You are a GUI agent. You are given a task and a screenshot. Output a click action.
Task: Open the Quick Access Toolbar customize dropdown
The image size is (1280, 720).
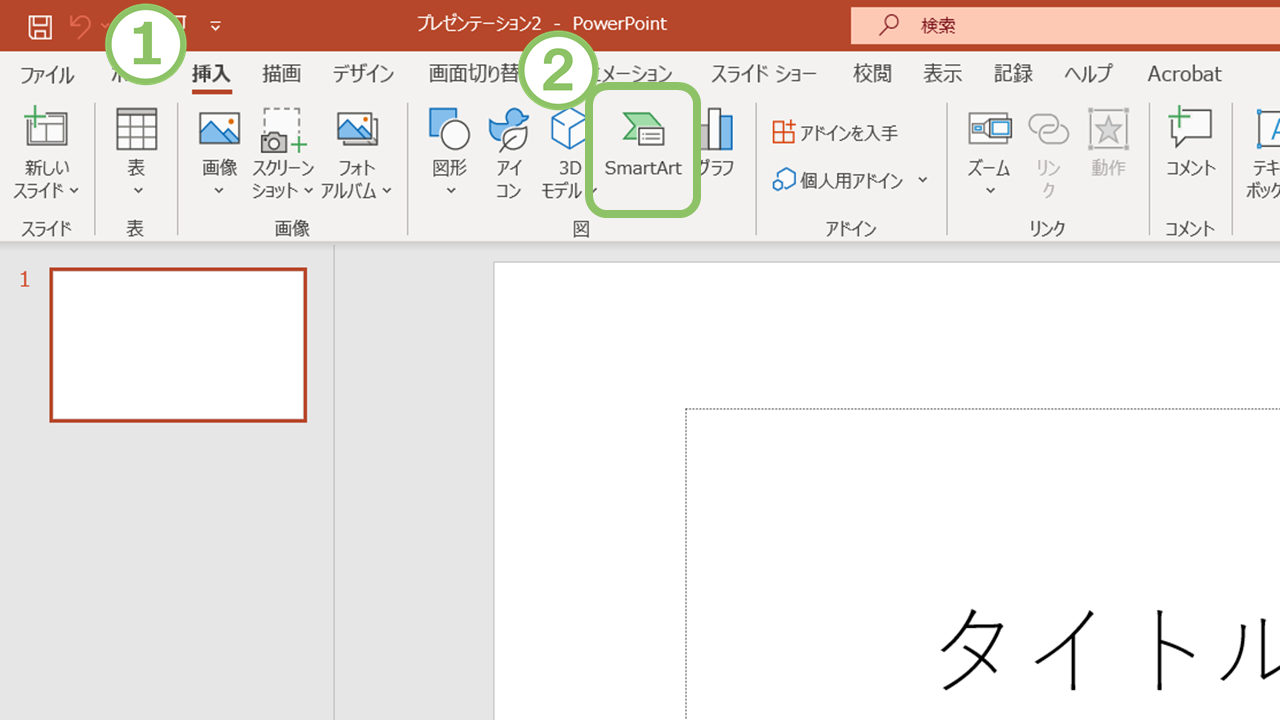(215, 26)
